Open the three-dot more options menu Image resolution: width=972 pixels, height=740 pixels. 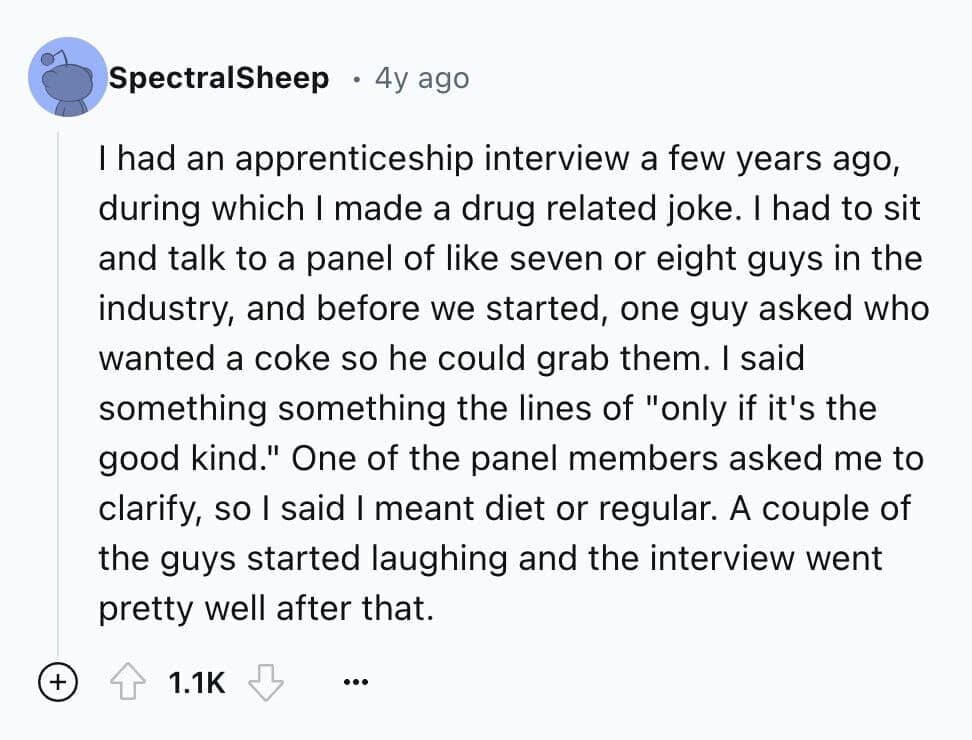point(355,684)
